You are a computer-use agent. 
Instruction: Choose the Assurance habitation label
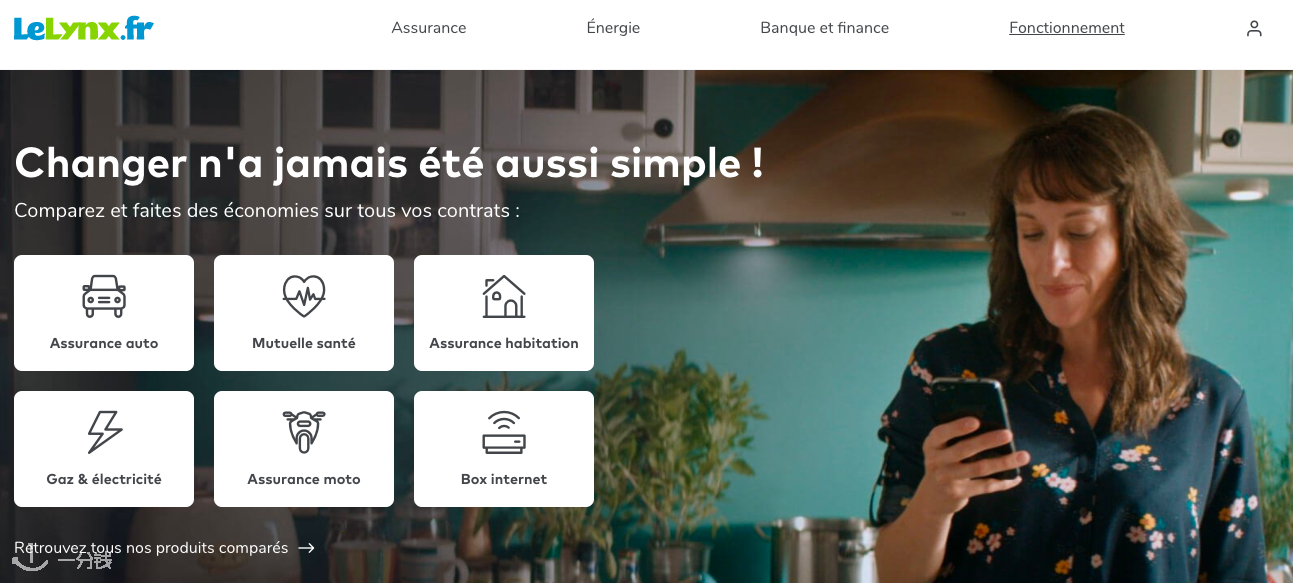click(x=504, y=343)
